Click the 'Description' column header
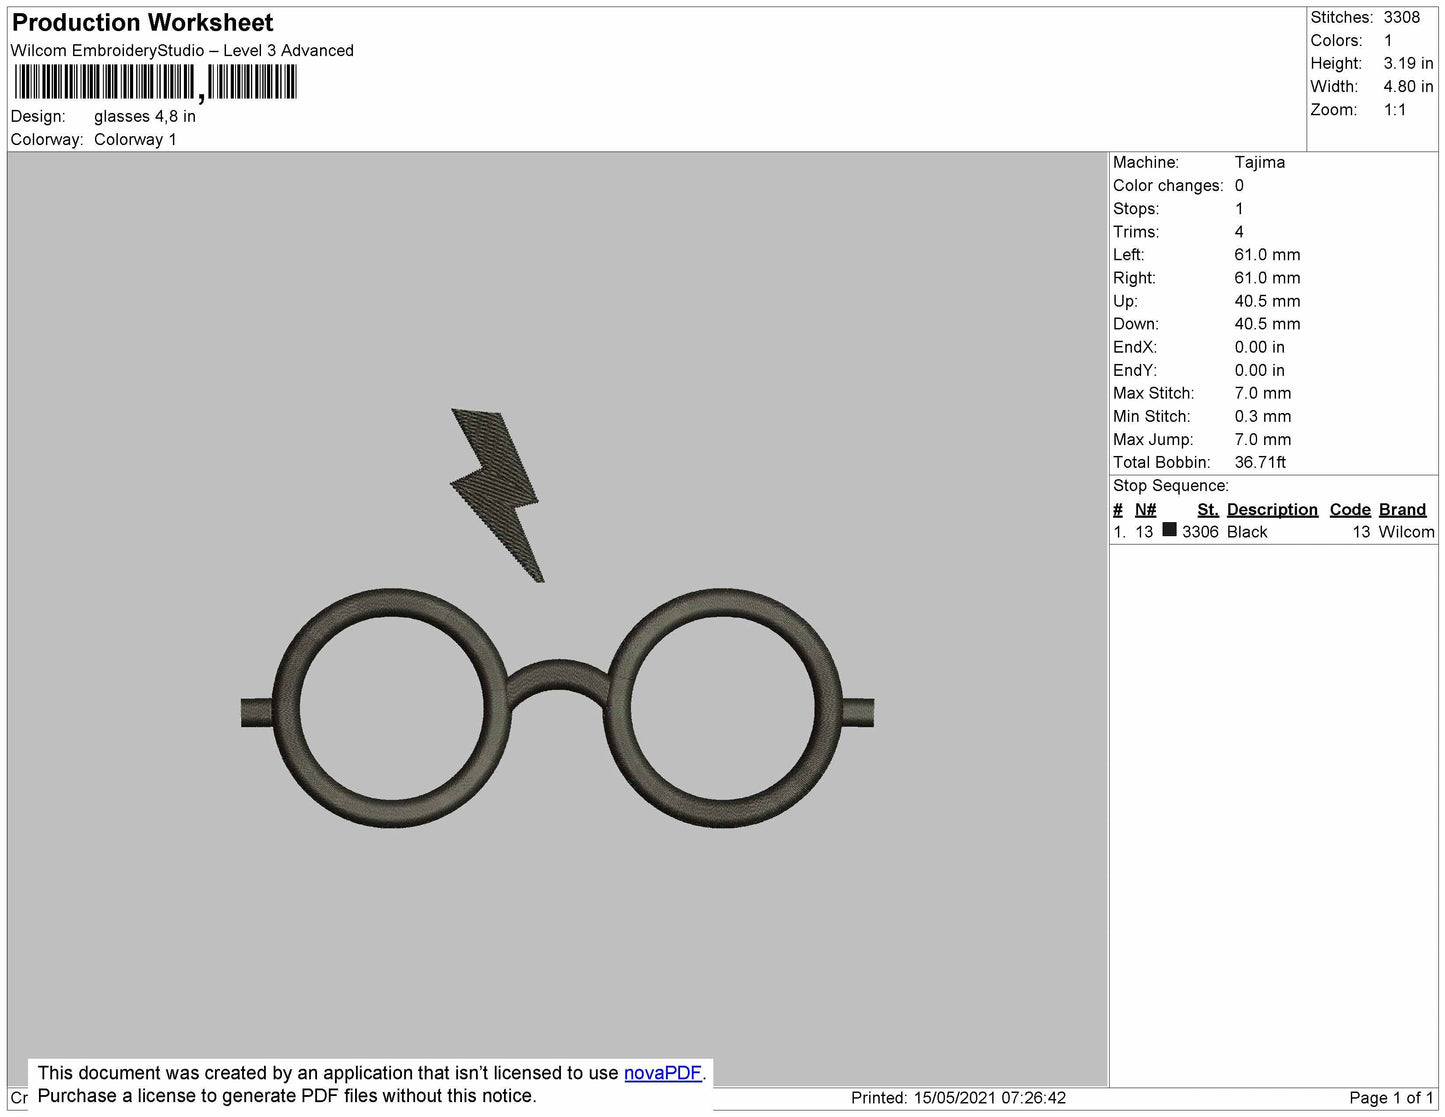This screenshot has height=1117, width=1445. click(1272, 509)
